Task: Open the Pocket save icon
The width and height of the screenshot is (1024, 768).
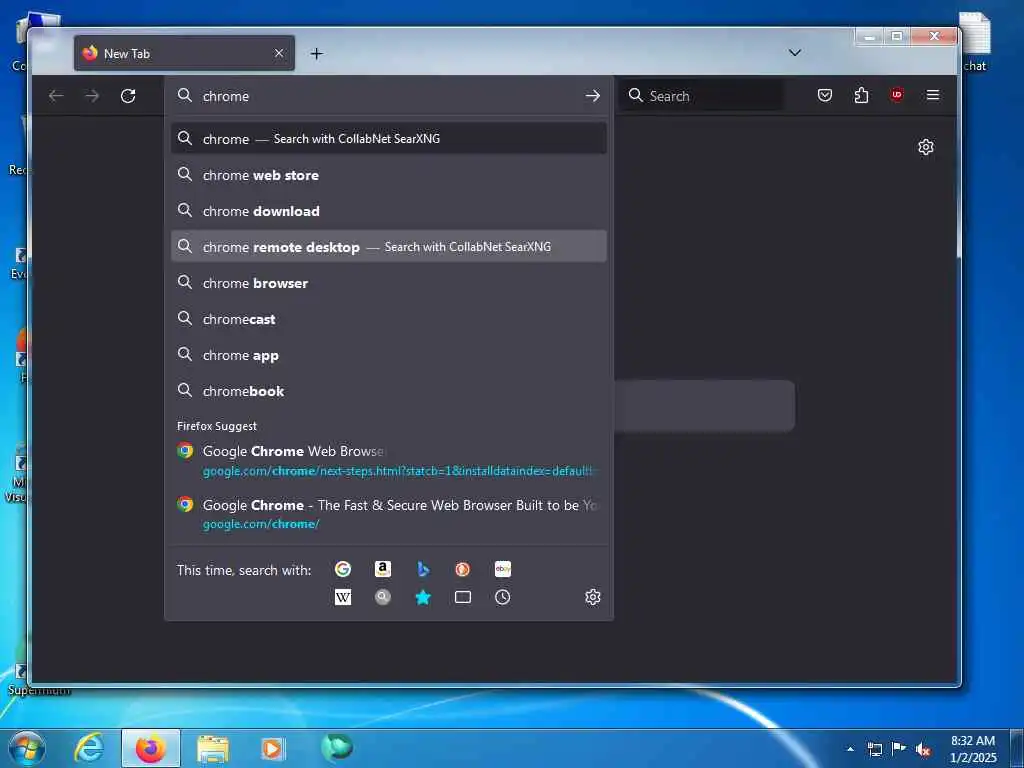Action: [825, 95]
